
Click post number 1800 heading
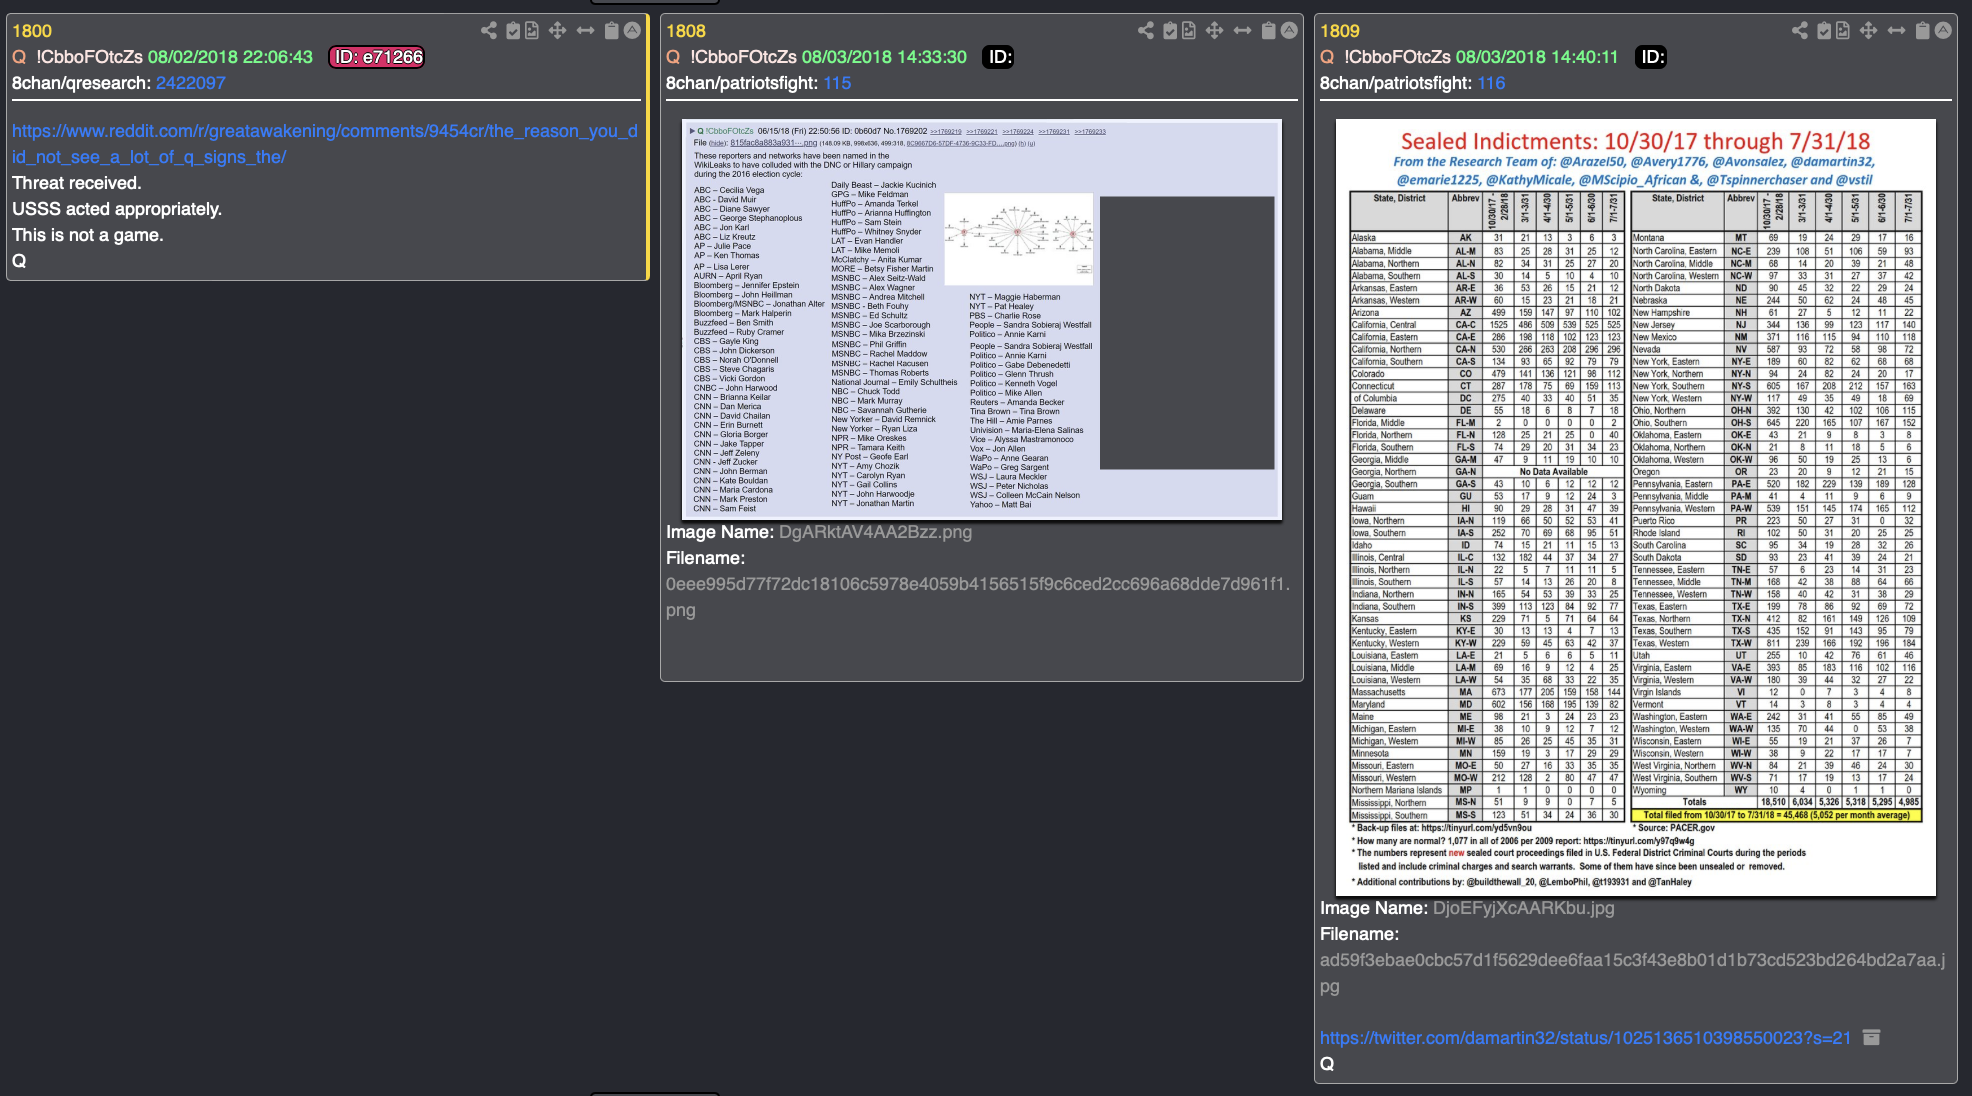pyautogui.click(x=32, y=31)
